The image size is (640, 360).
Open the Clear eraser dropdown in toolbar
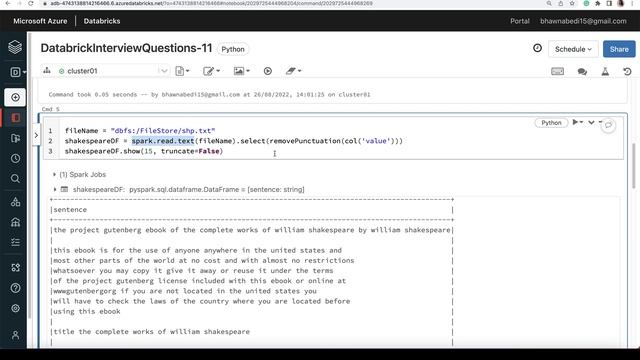pyautogui.click(x=293, y=71)
